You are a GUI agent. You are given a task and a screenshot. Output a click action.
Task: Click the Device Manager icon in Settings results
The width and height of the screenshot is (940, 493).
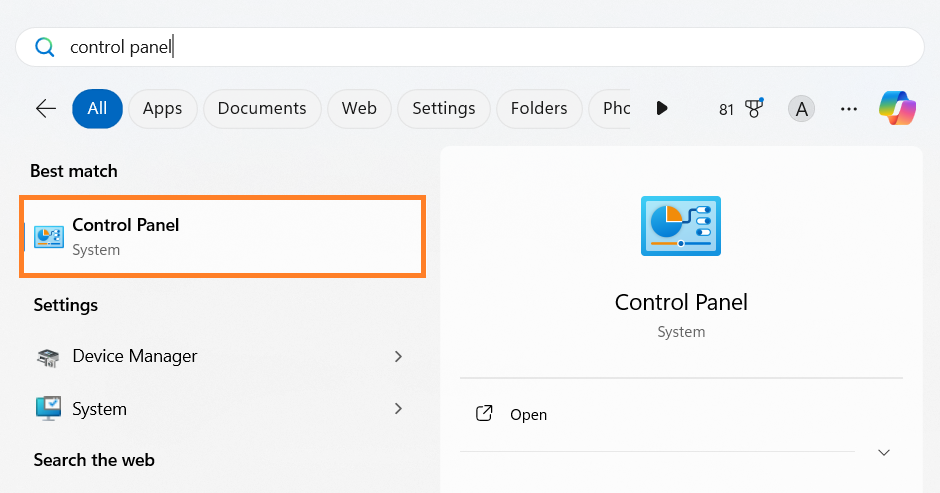[48, 357]
